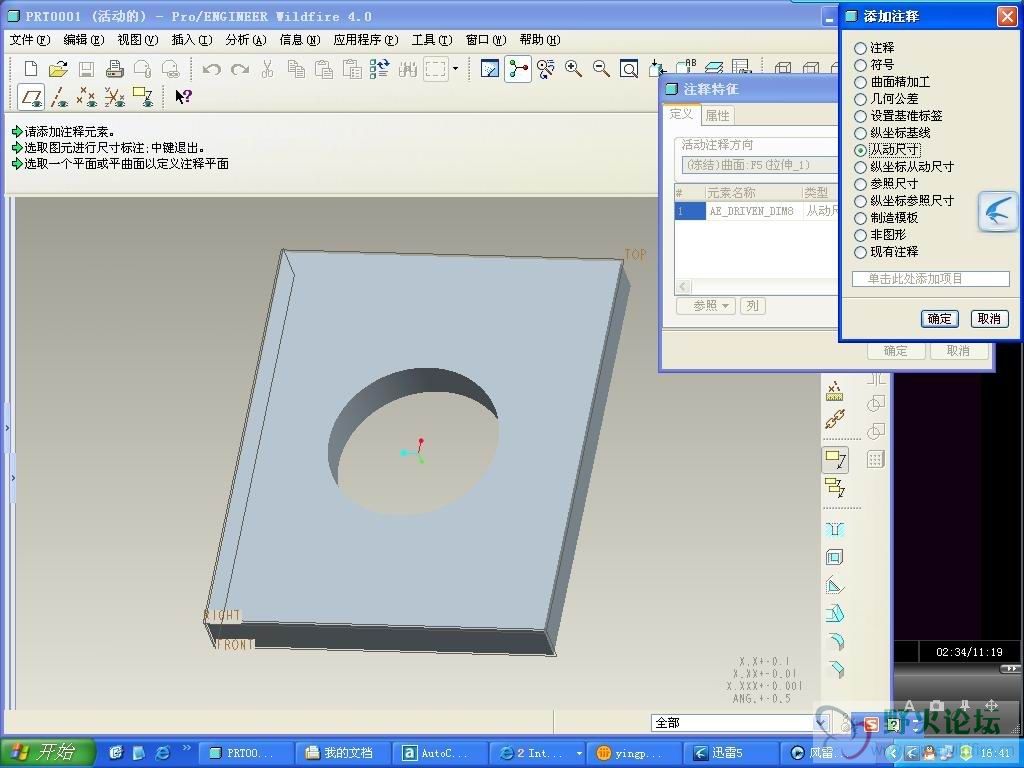Screen dimensions: 1024x768
Task: Toggle datum planes display
Action: point(31,97)
